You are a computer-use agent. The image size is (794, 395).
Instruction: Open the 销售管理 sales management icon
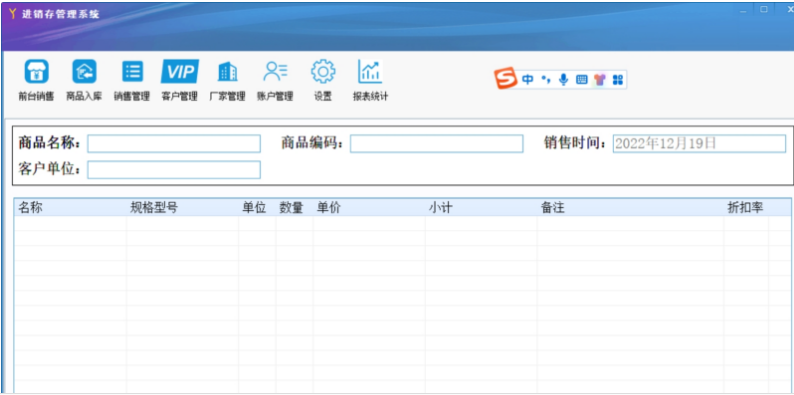132,72
